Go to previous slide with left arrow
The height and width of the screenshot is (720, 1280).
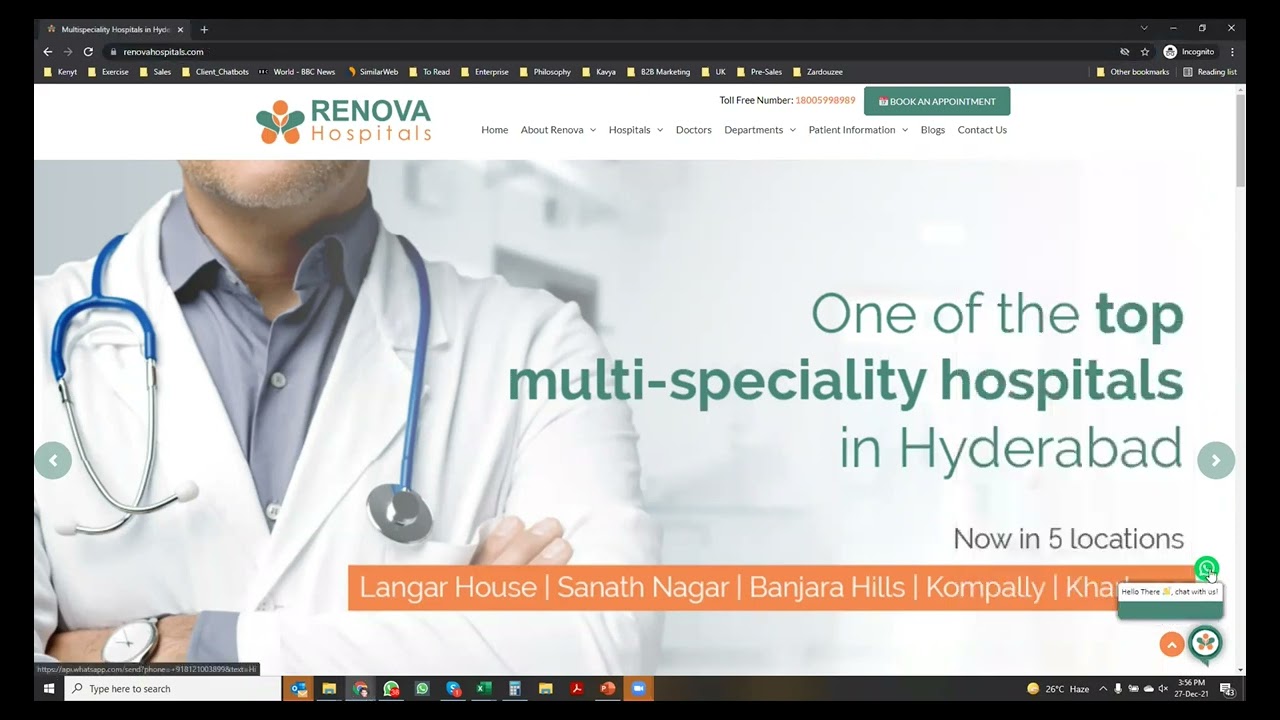click(53, 460)
